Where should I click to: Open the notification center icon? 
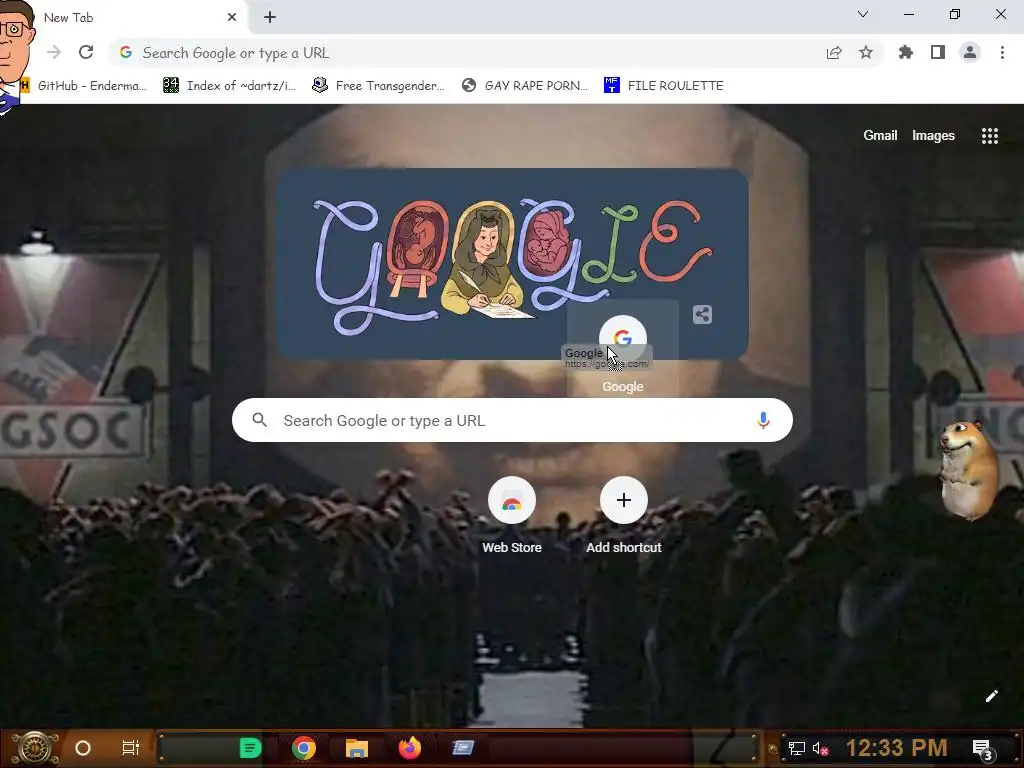coord(983,749)
